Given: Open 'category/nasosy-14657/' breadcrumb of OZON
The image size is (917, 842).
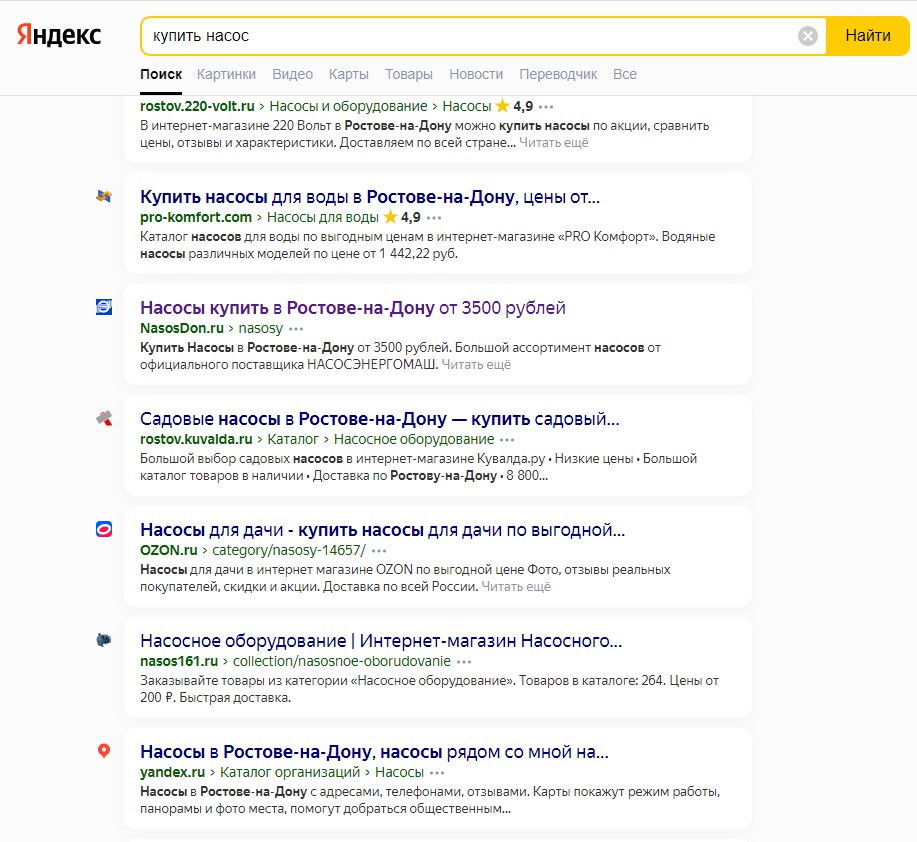Looking at the screenshot, I should coord(289,550).
